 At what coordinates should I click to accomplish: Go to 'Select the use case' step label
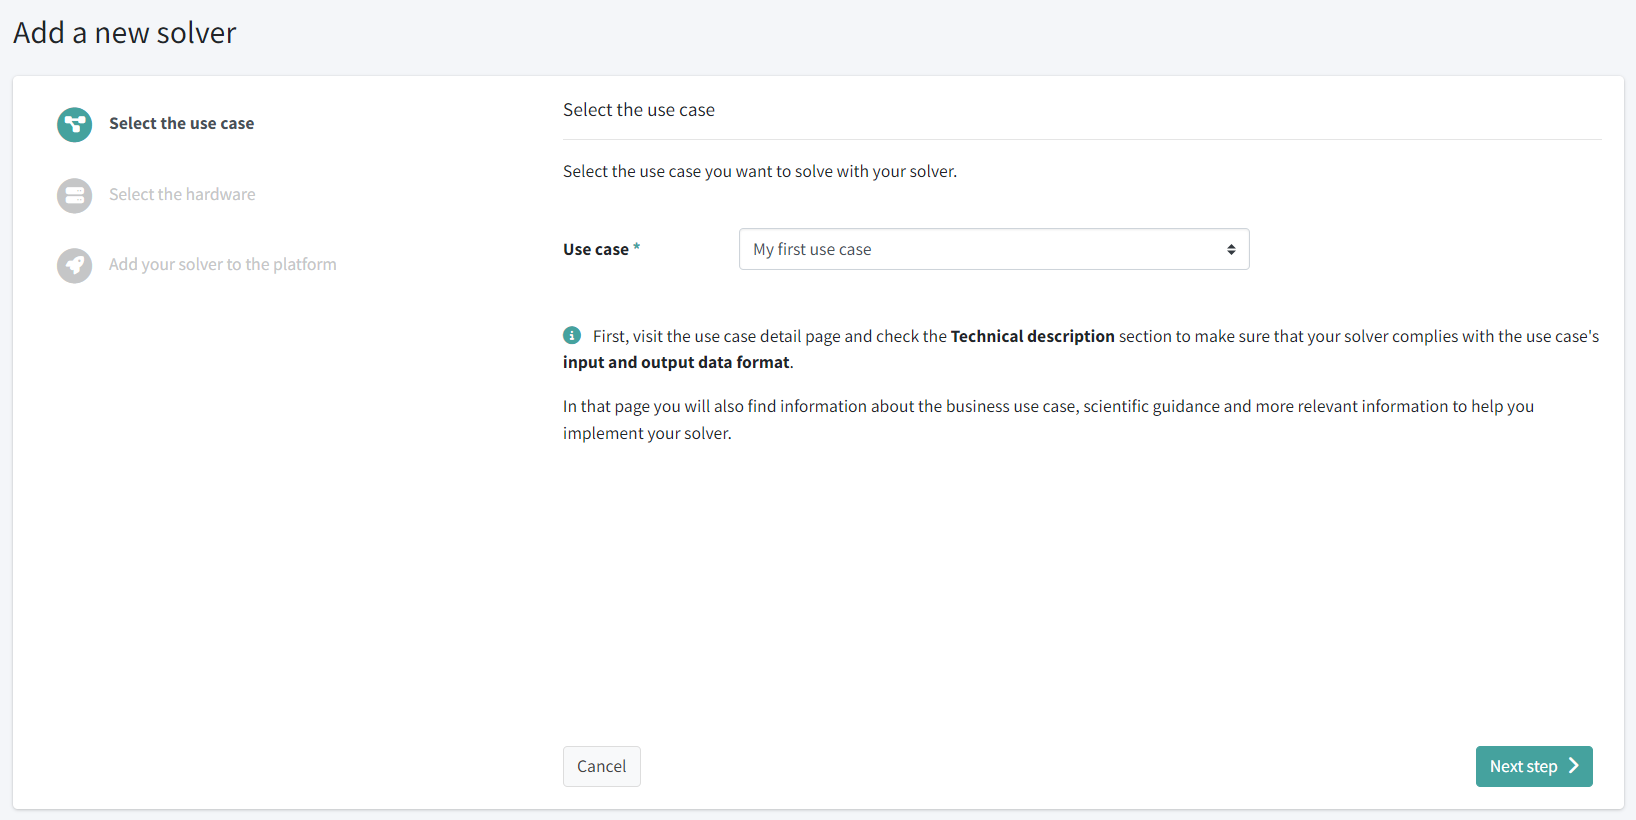point(181,124)
